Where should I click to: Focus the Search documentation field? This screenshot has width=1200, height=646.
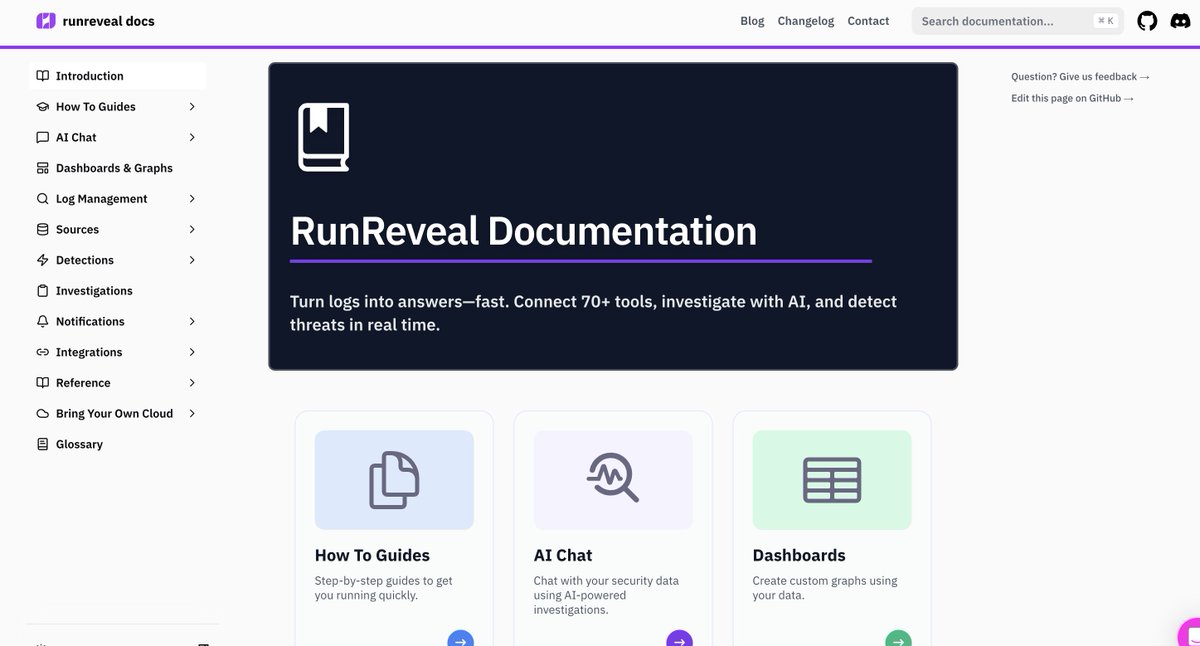[1018, 21]
